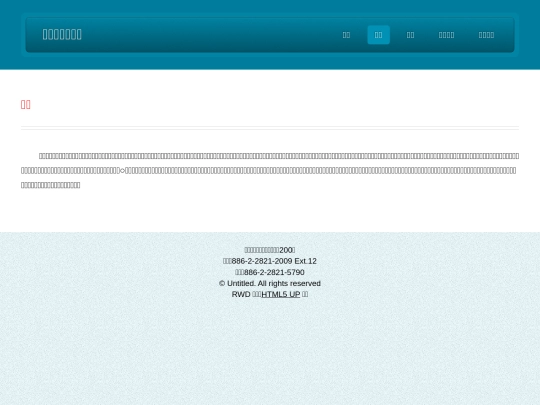Click the red page heading

[26, 104]
